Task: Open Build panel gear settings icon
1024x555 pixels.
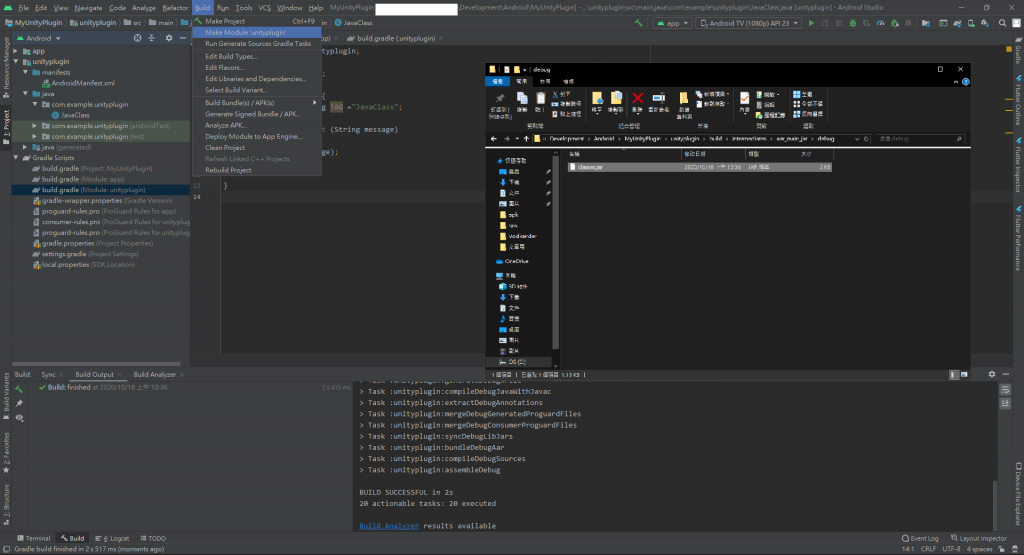Action: (x=991, y=374)
